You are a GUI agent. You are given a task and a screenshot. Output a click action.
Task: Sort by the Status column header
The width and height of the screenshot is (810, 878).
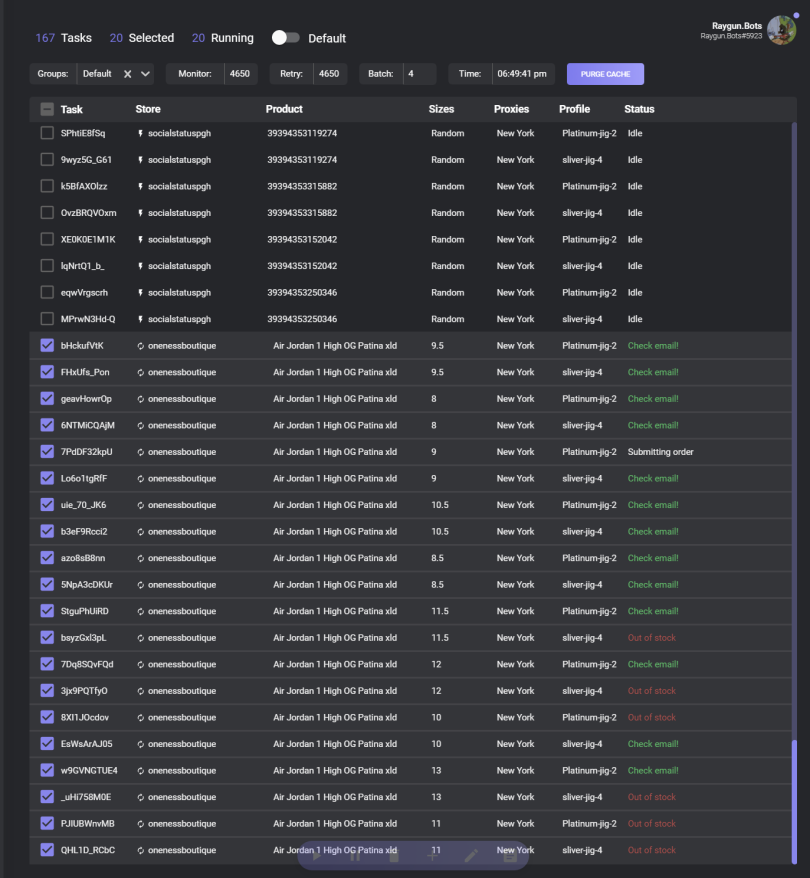pyautogui.click(x=639, y=109)
